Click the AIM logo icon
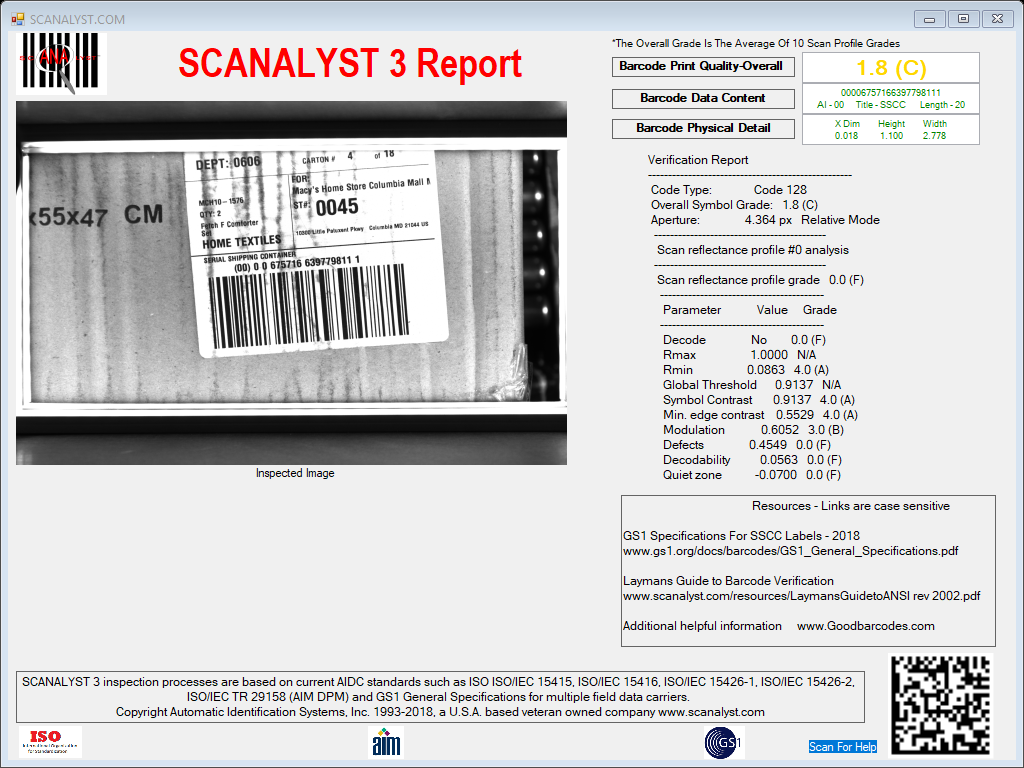The height and width of the screenshot is (768, 1024). click(386, 743)
